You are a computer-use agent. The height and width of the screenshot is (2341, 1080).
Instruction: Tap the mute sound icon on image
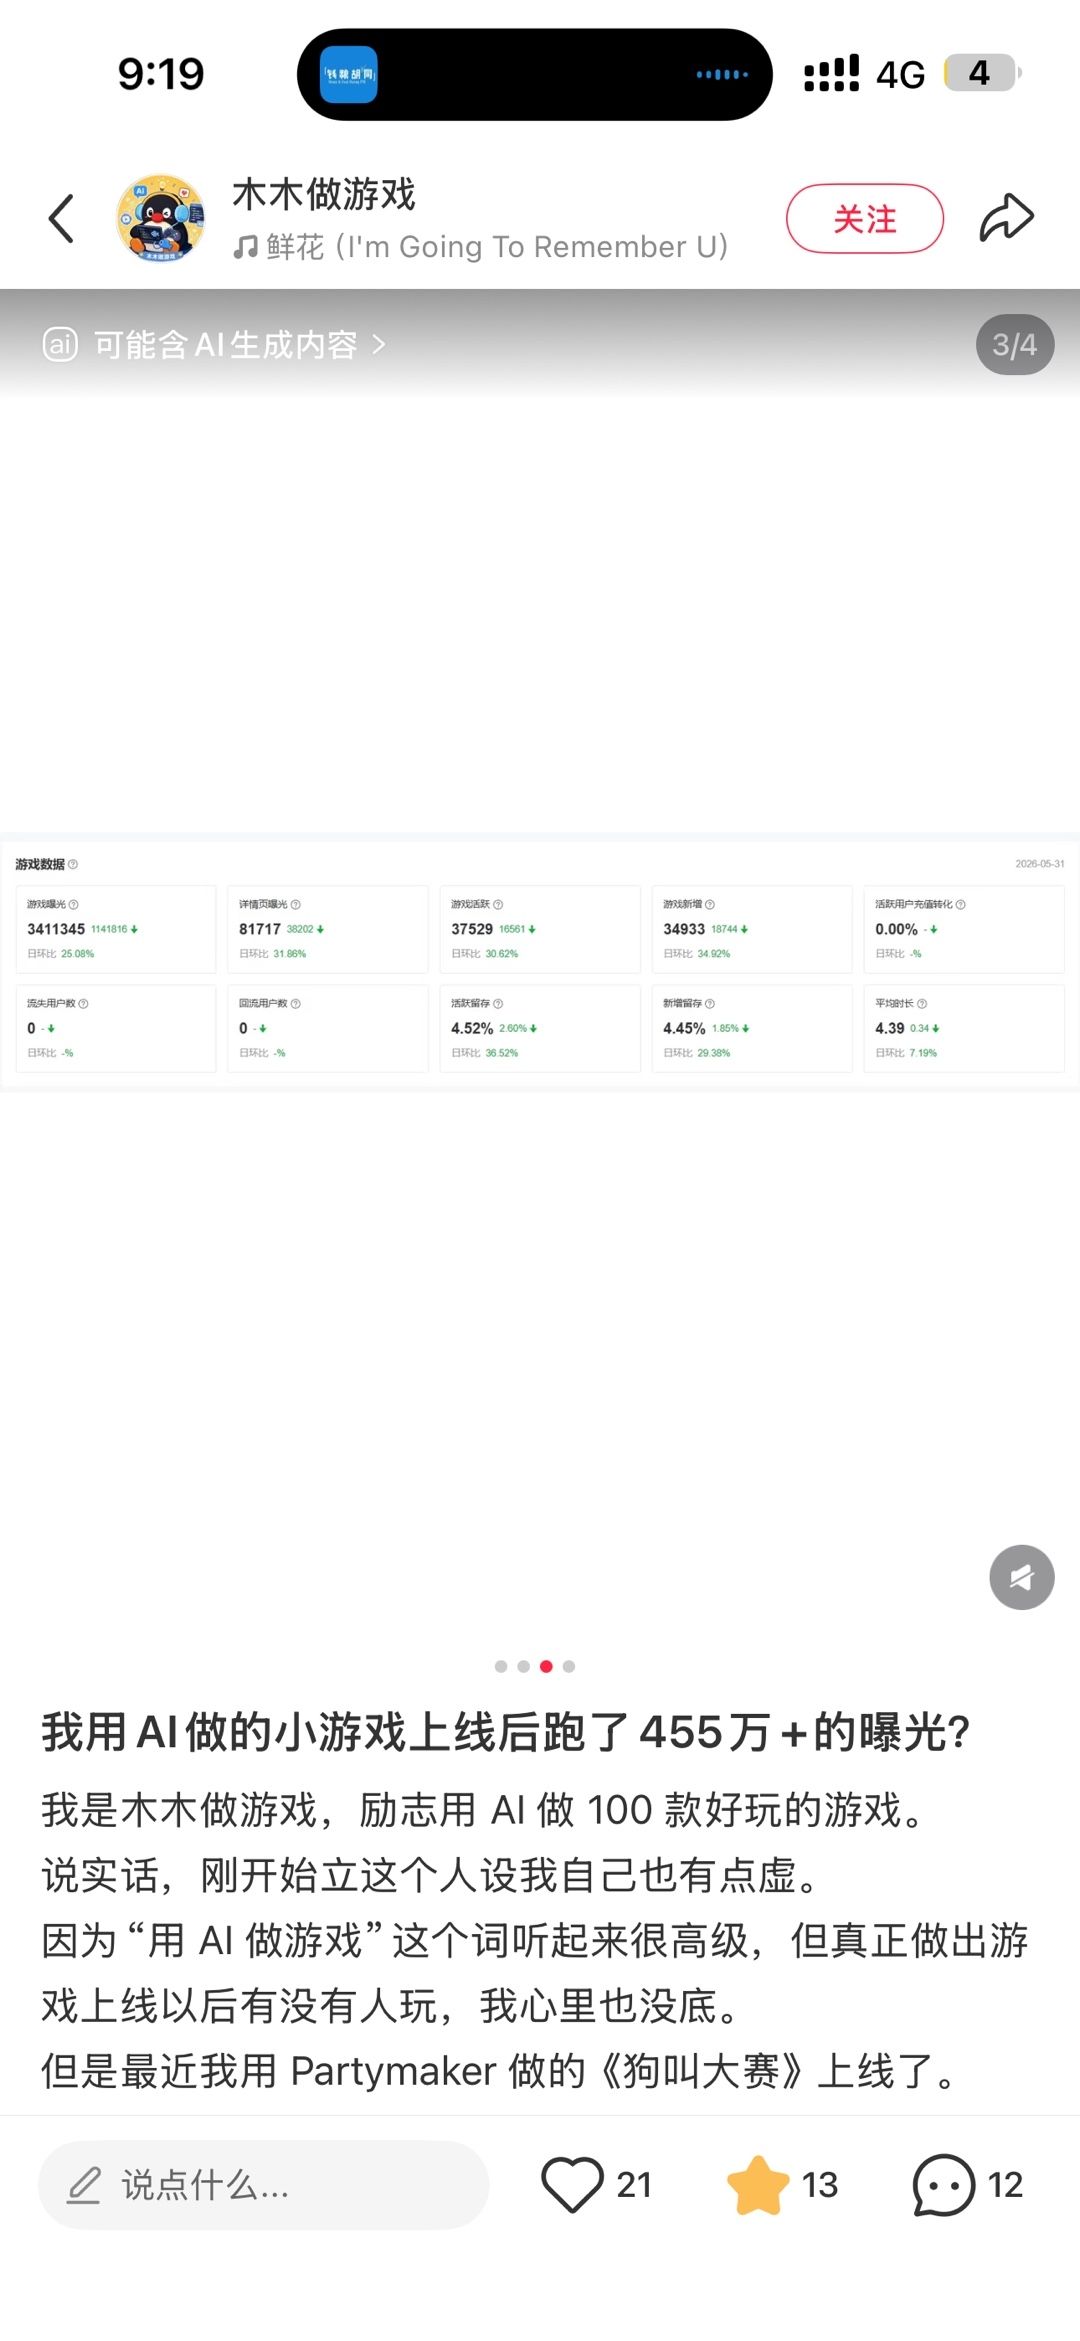click(x=1021, y=1577)
